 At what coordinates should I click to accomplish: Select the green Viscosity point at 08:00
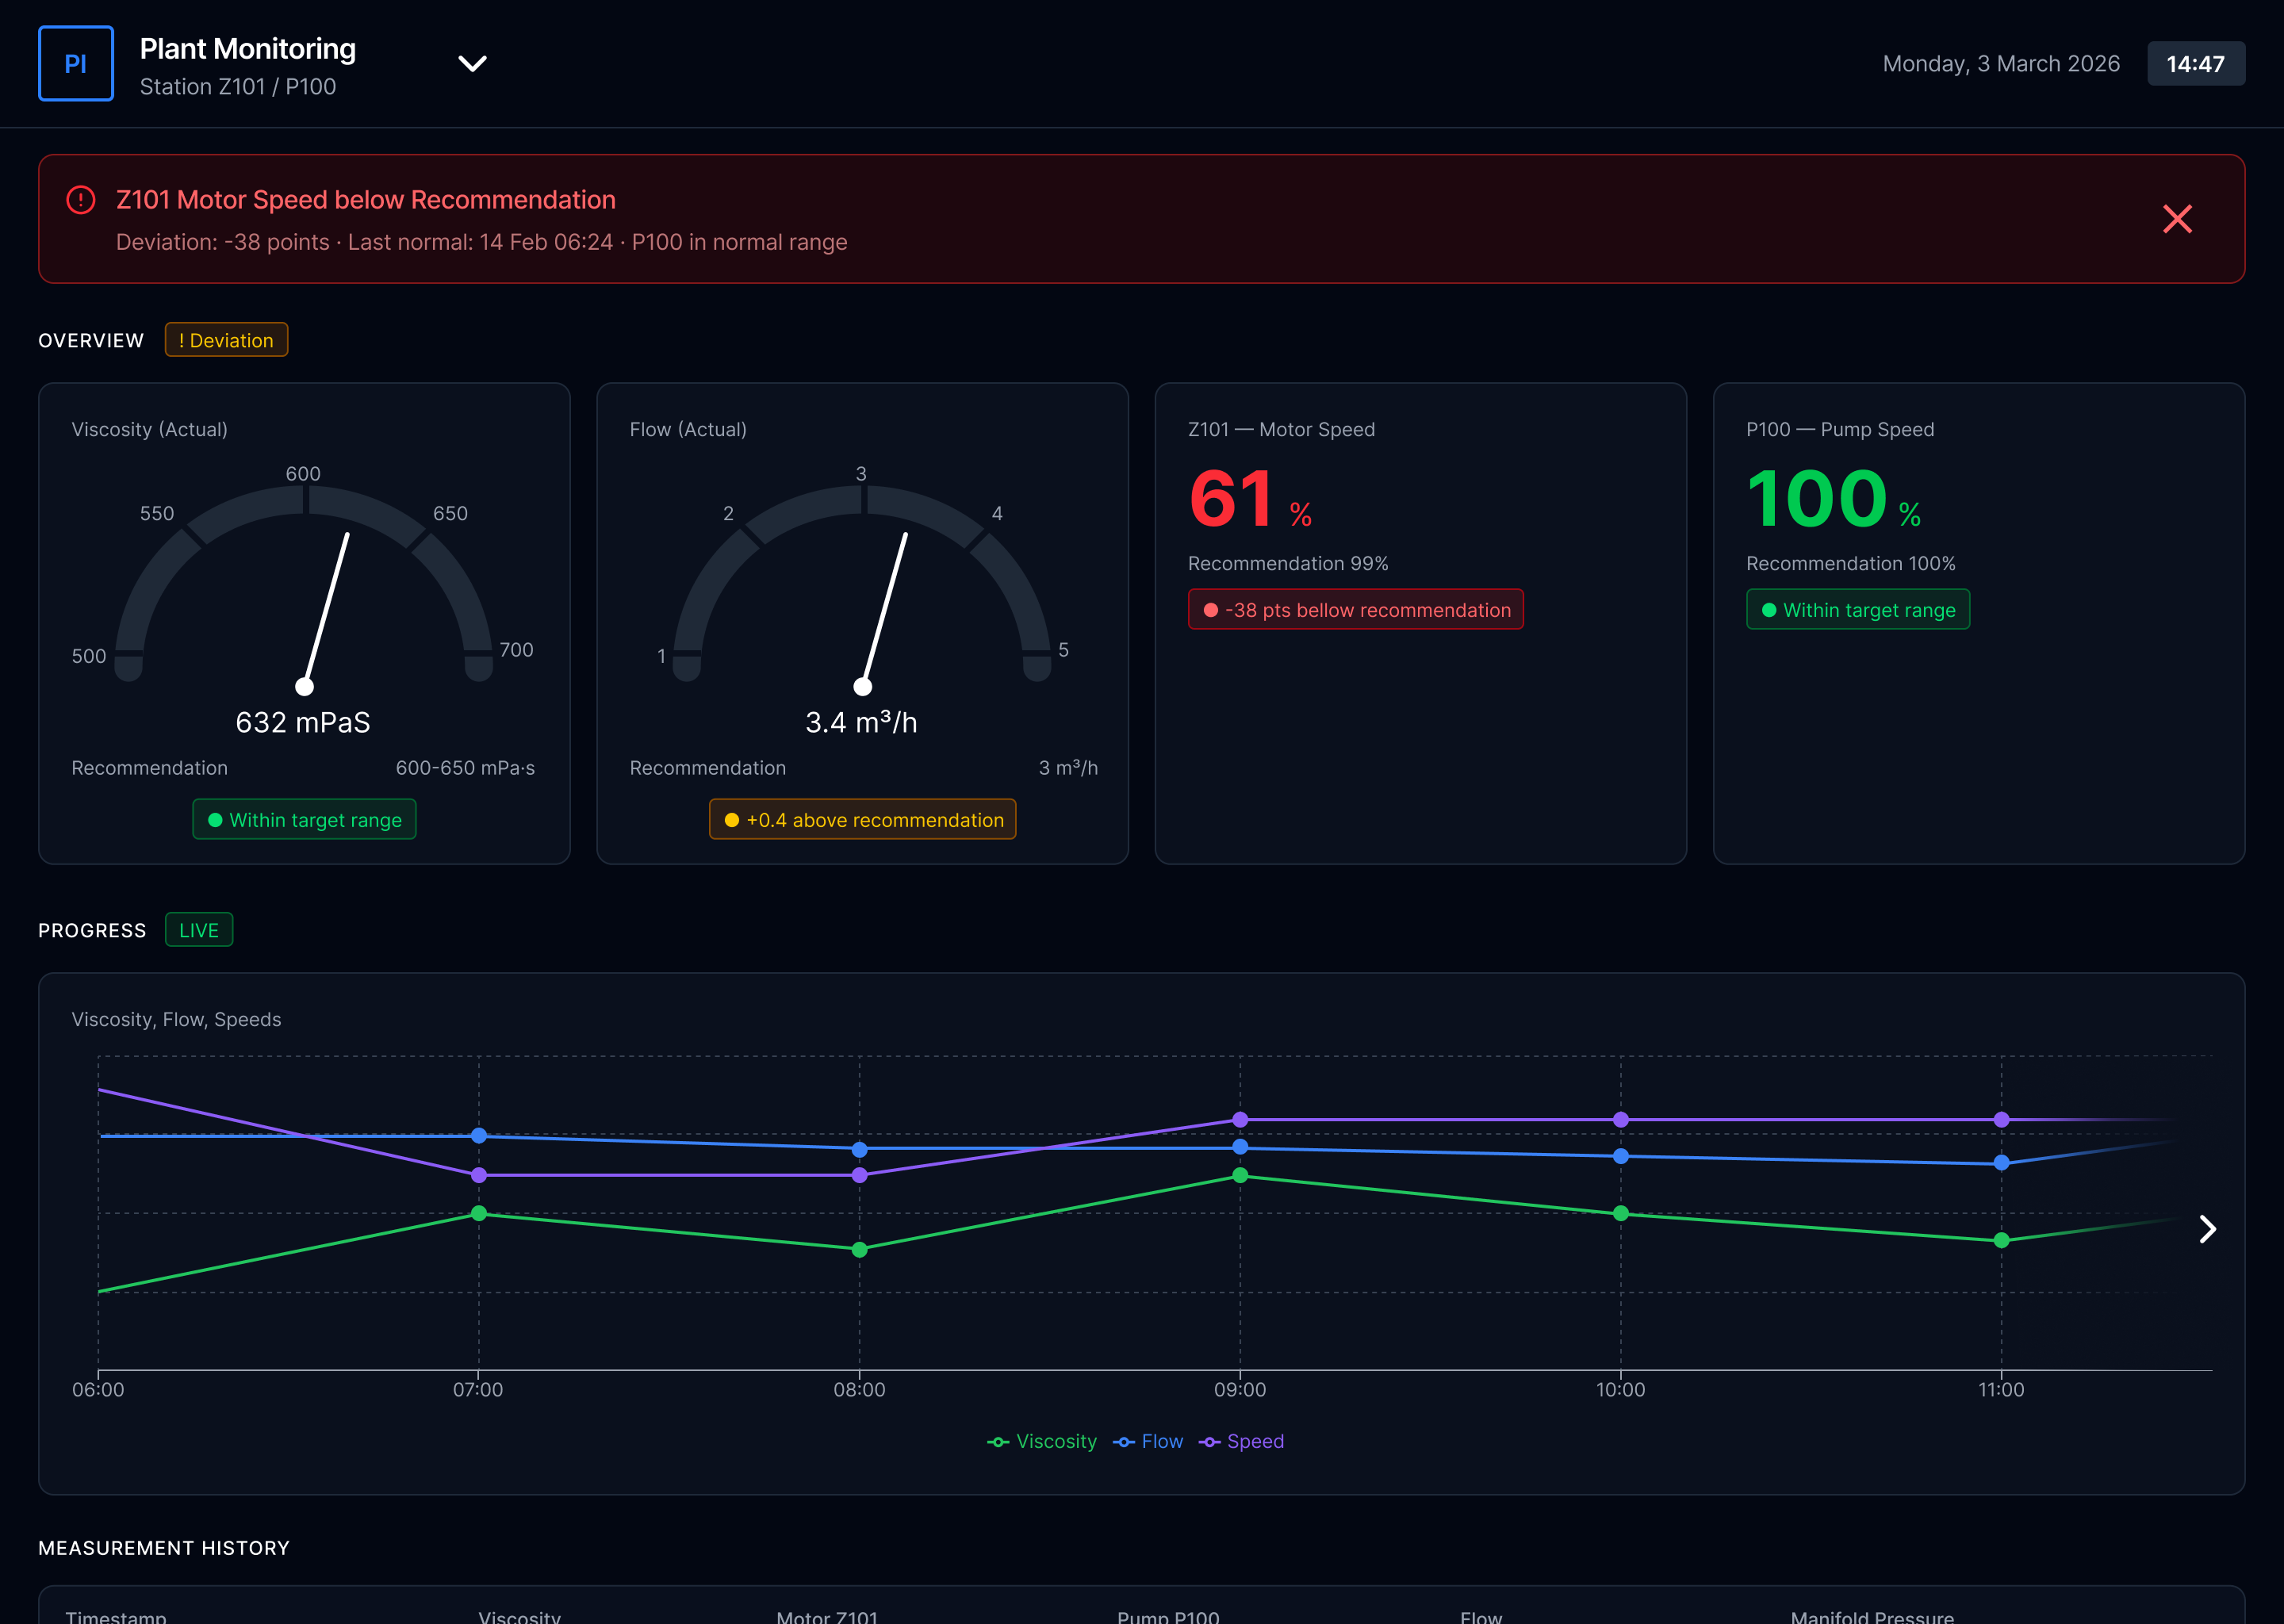coord(859,1250)
